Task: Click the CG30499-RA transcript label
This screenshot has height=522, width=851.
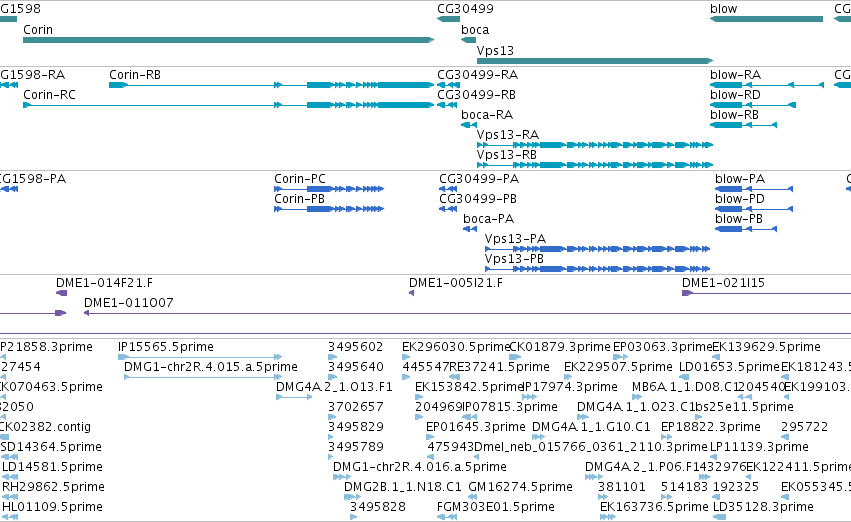Action: (478, 74)
